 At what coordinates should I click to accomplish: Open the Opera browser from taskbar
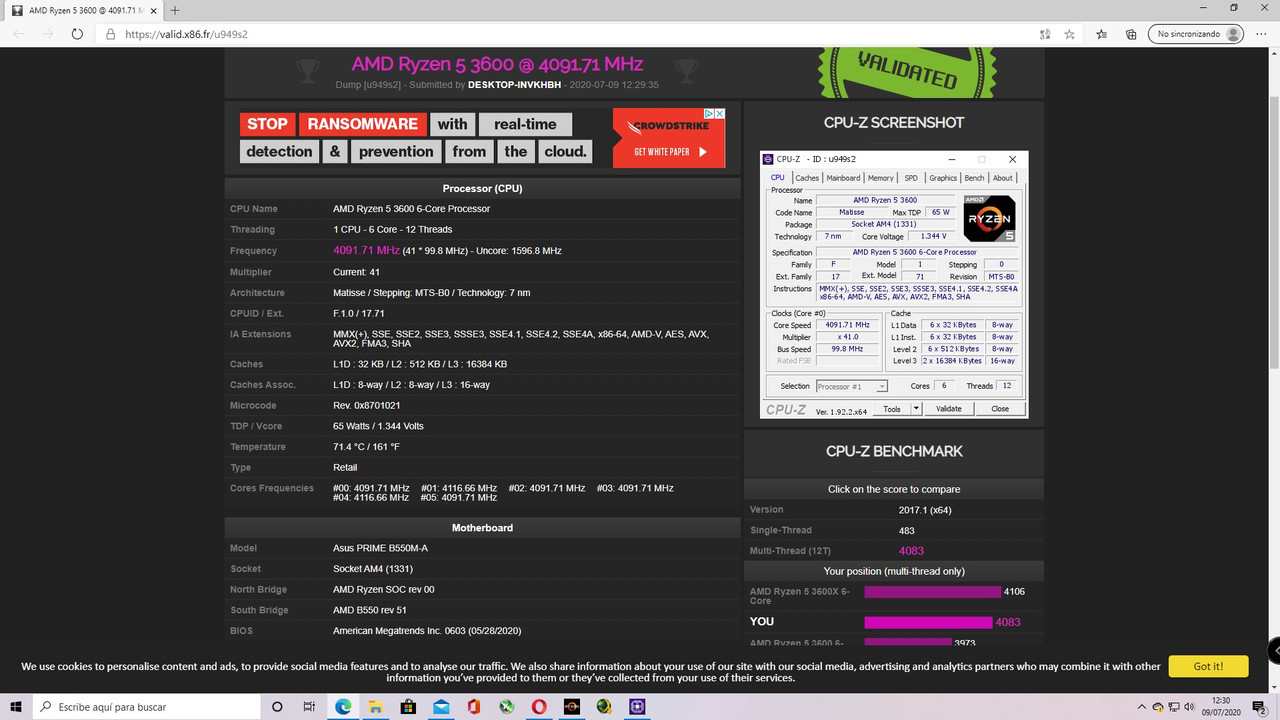539,706
